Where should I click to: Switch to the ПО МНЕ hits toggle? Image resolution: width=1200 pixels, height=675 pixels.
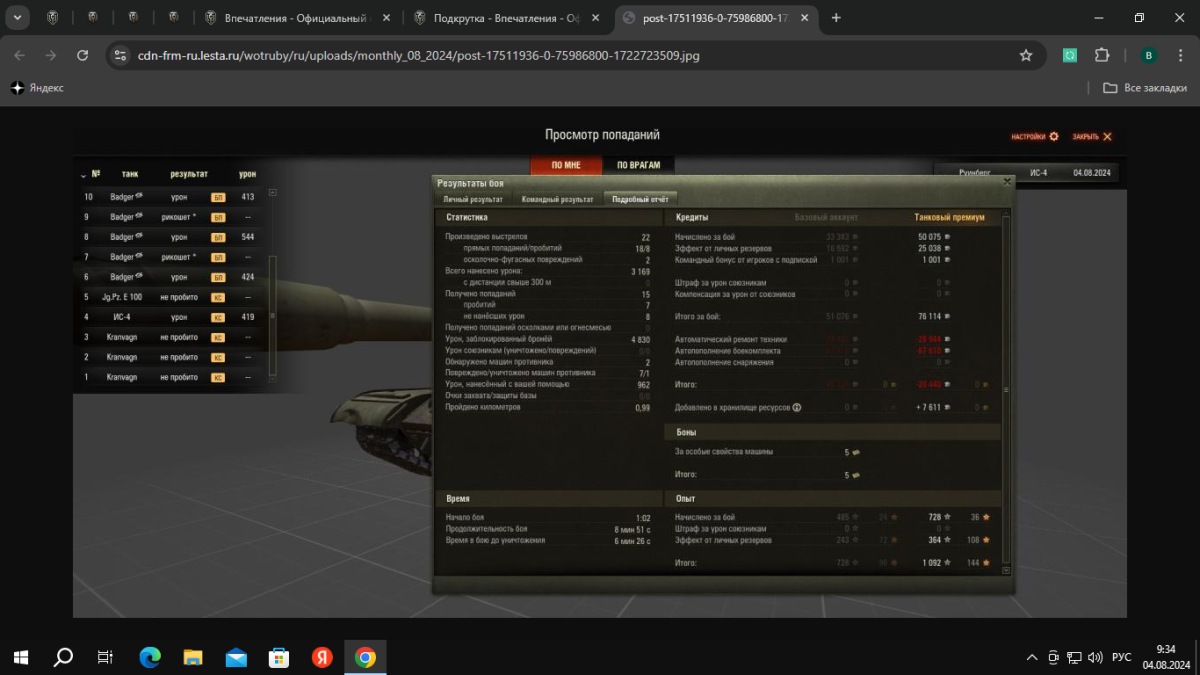[x=566, y=166]
